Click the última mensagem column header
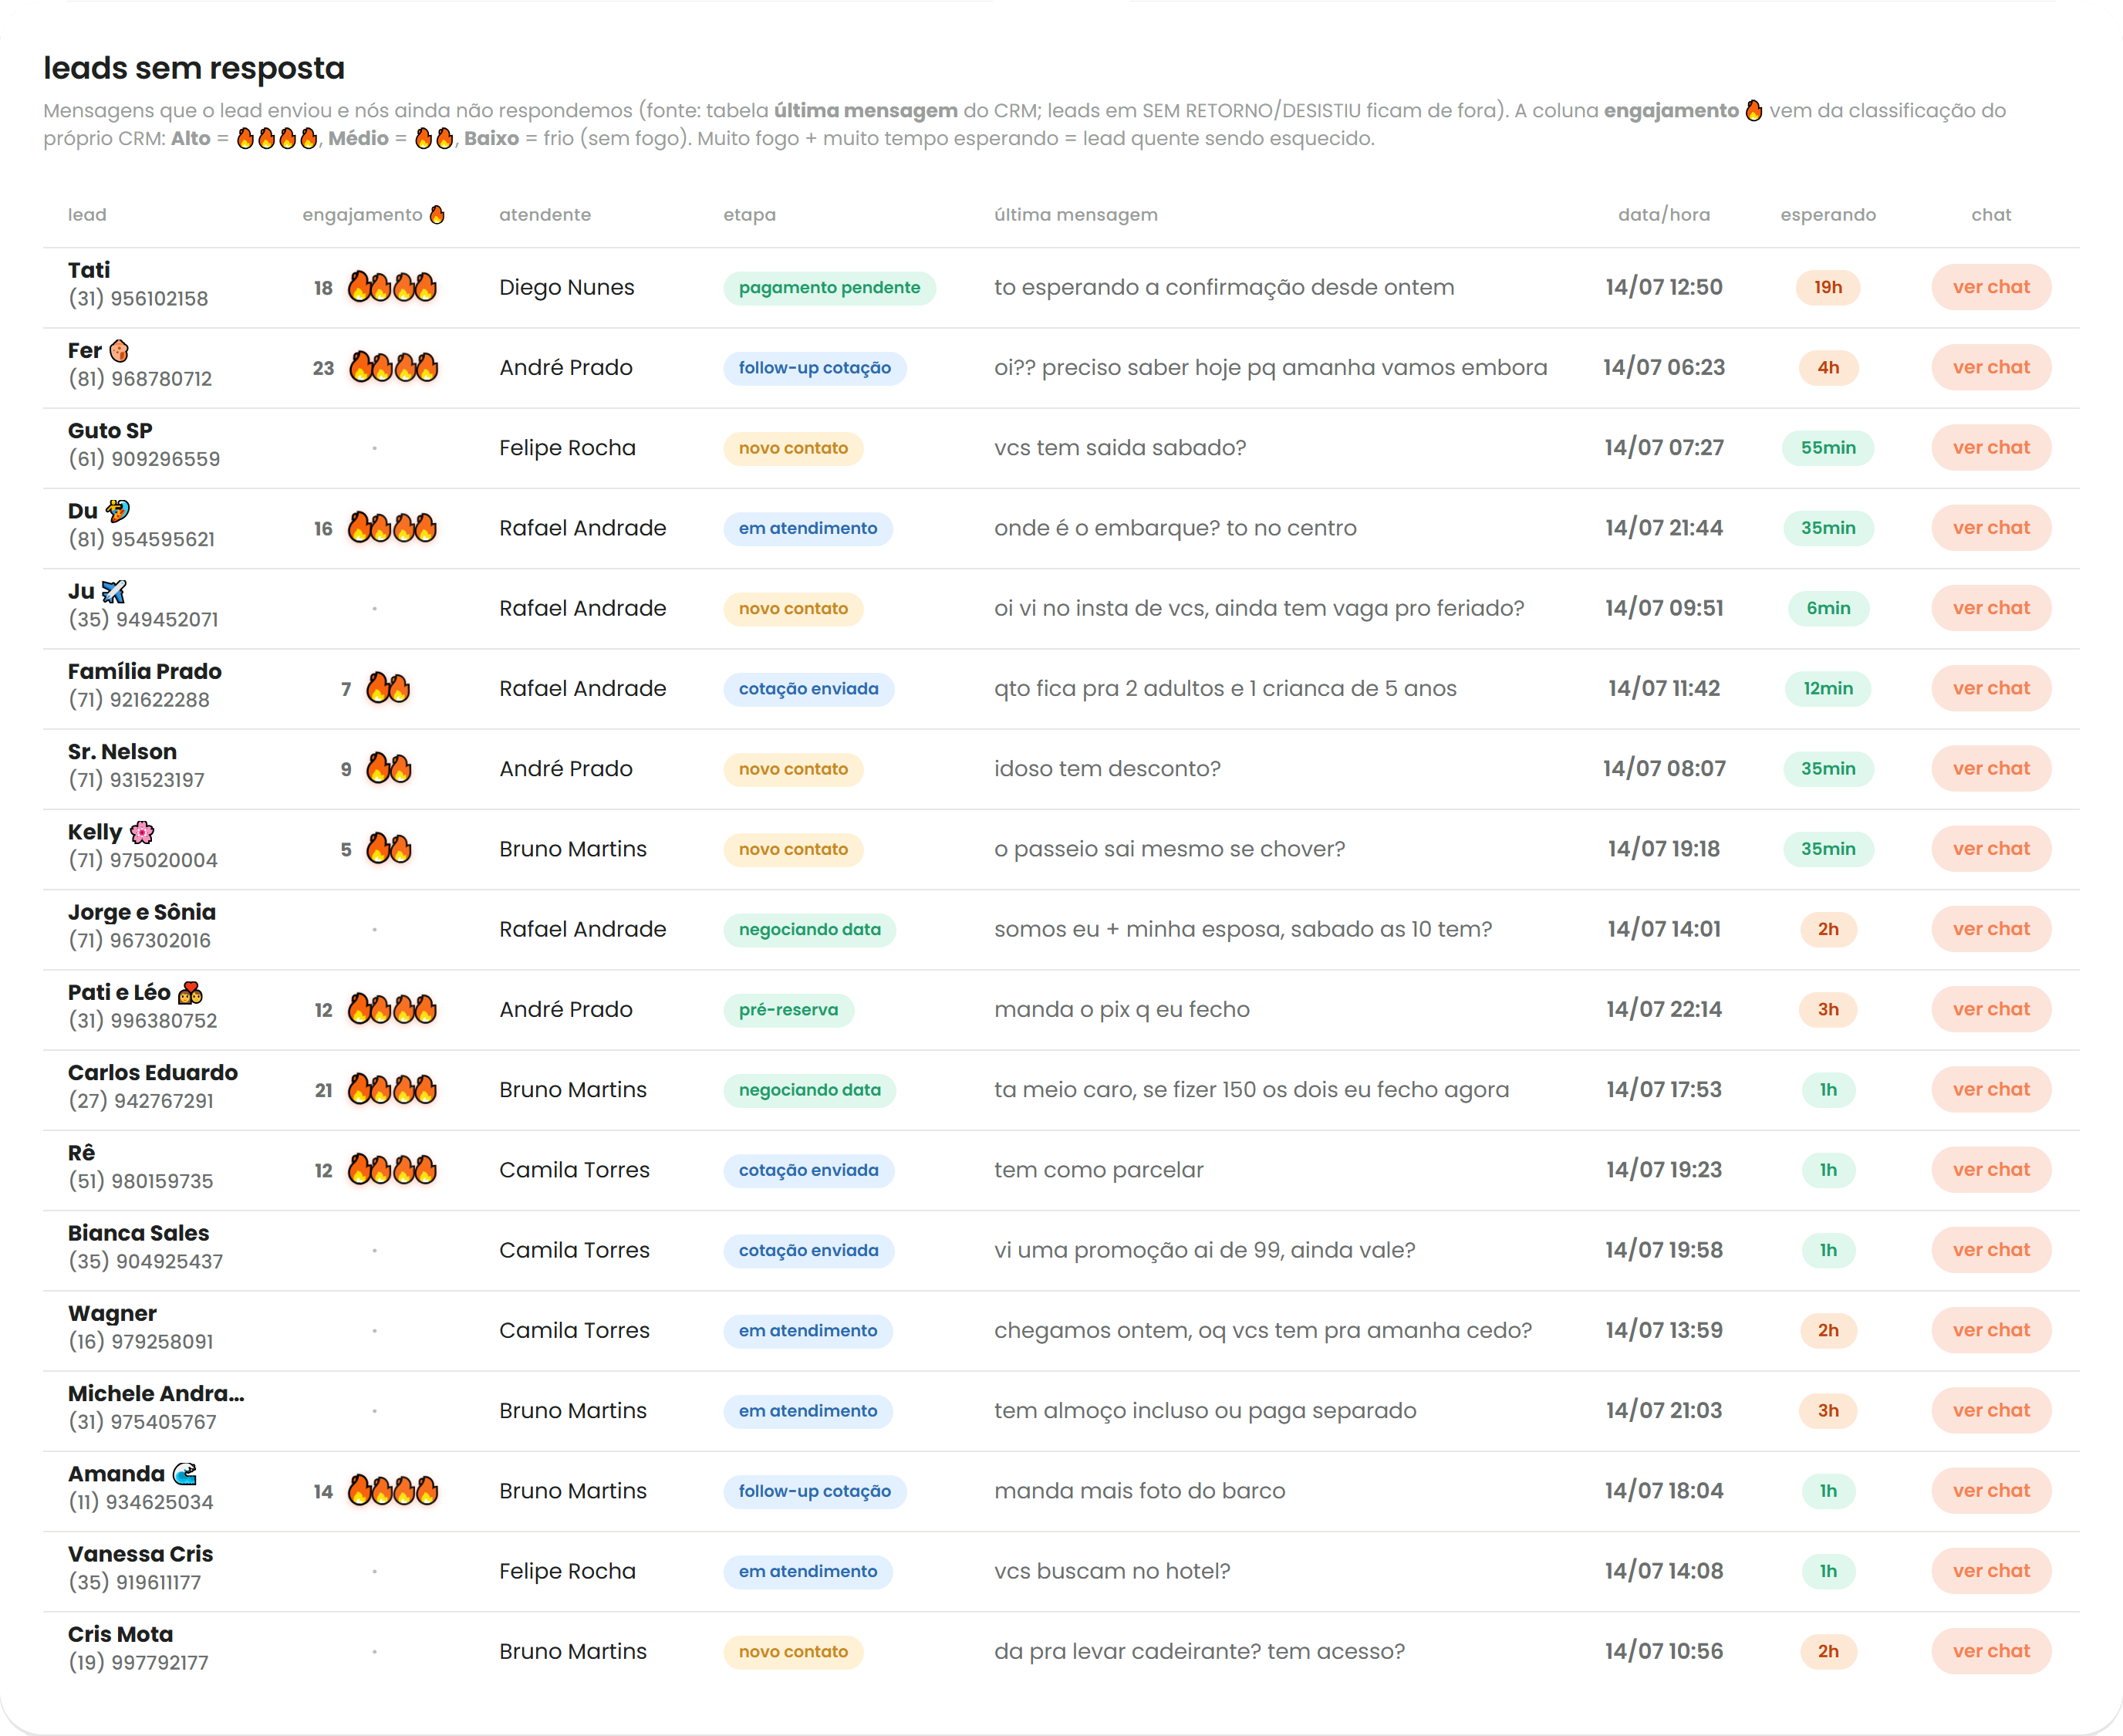This screenshot has height=1736, width=2123. [x=1076, y=215]
